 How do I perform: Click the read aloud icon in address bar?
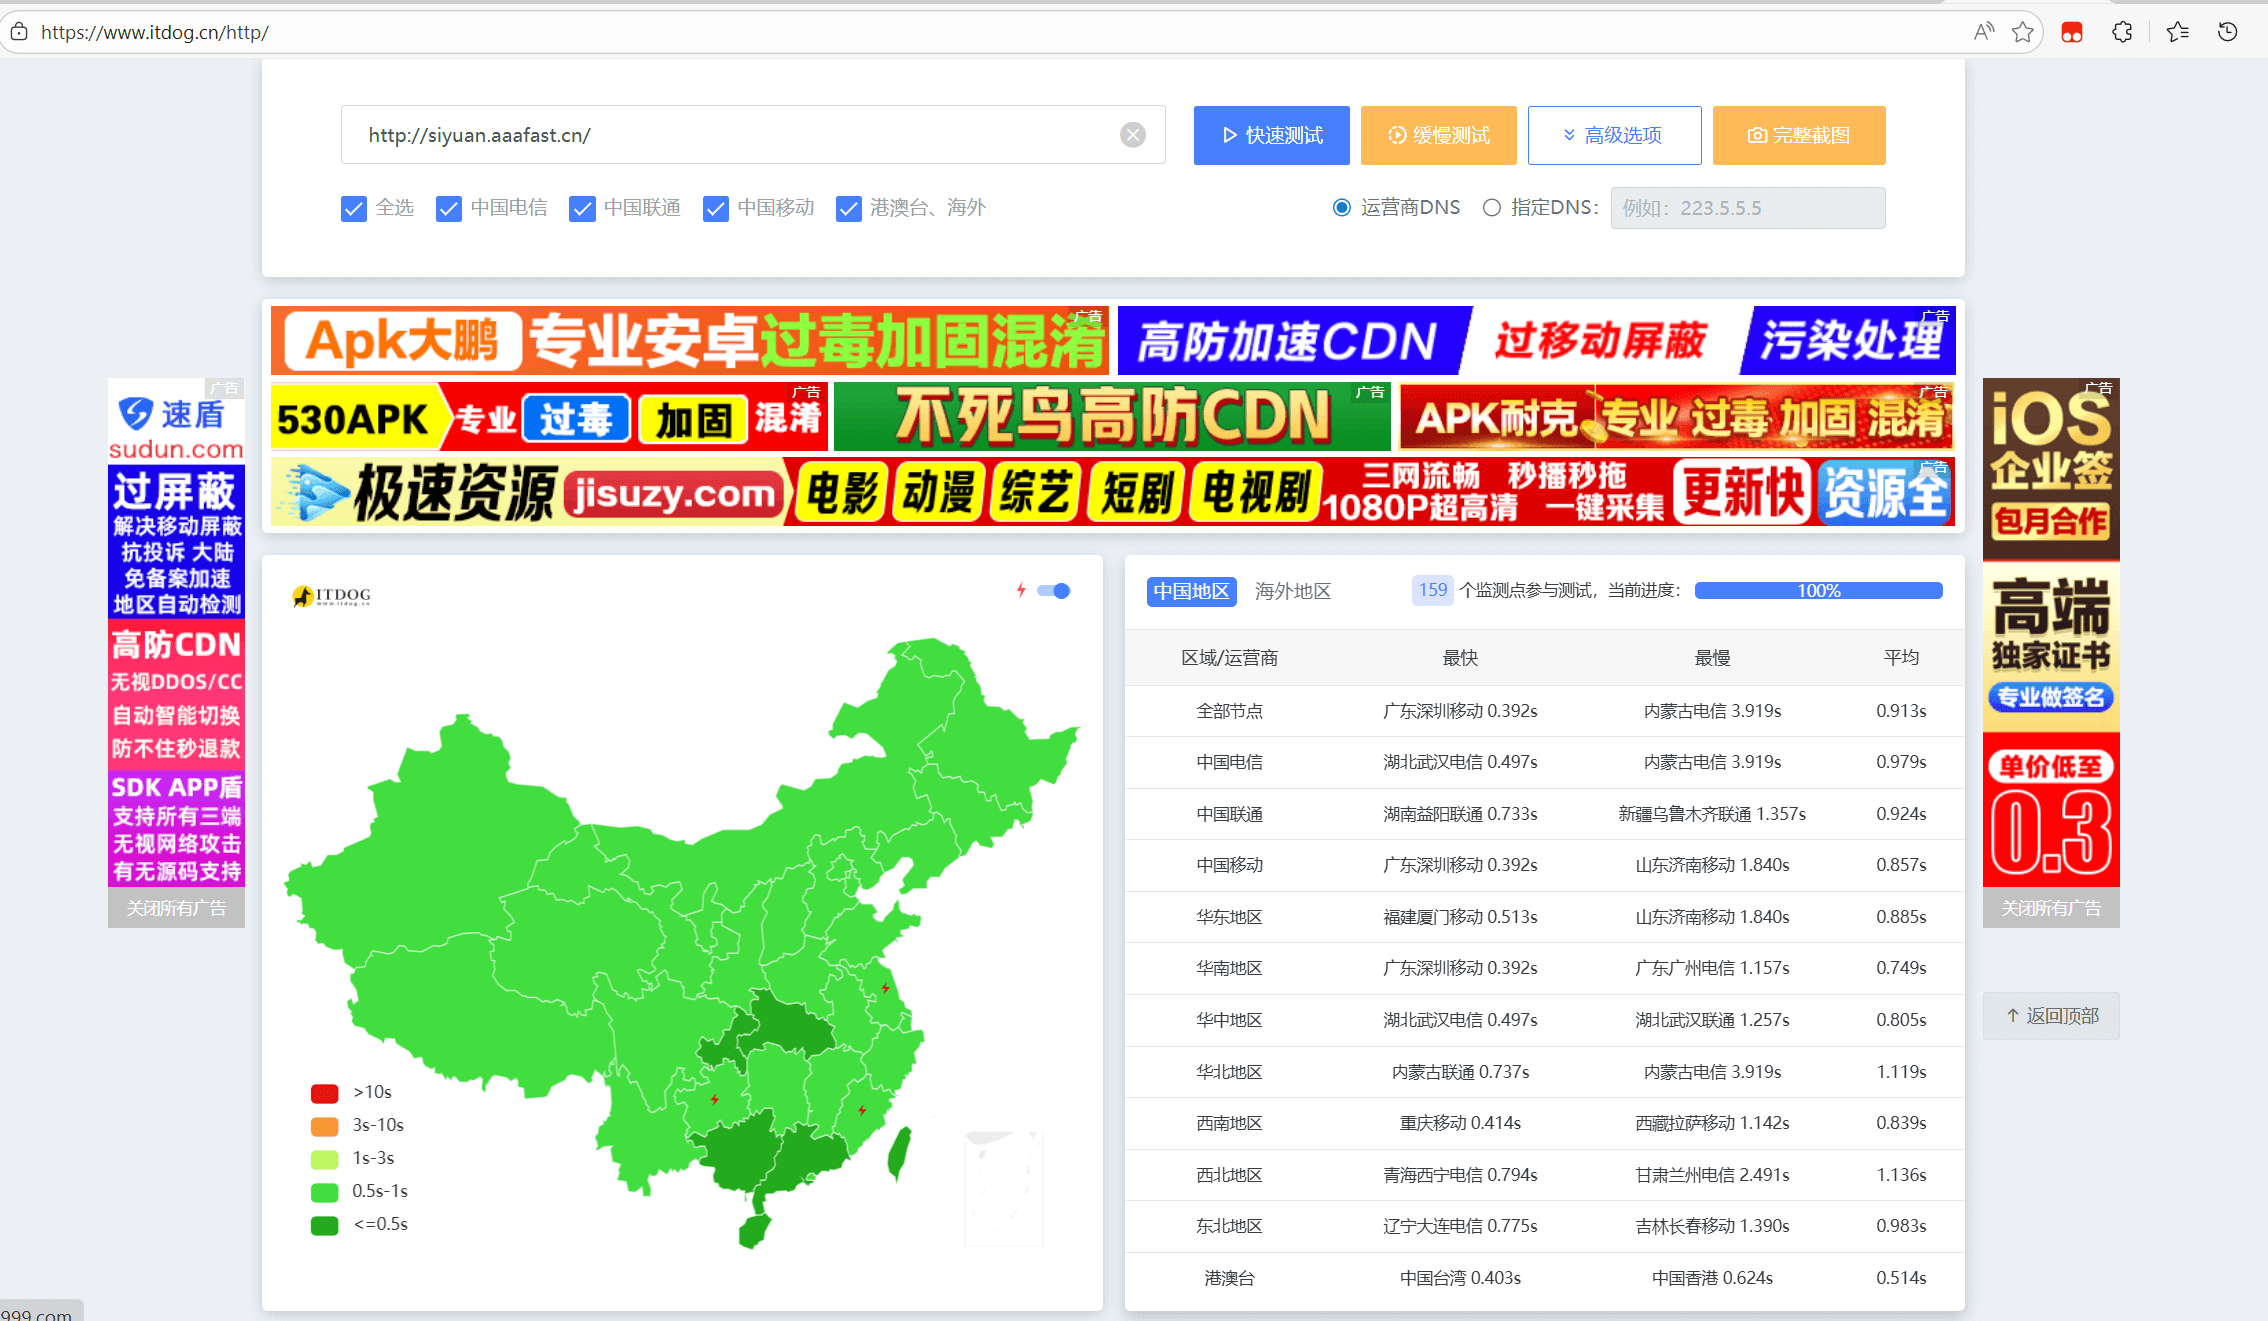(x=1984, y=32)
